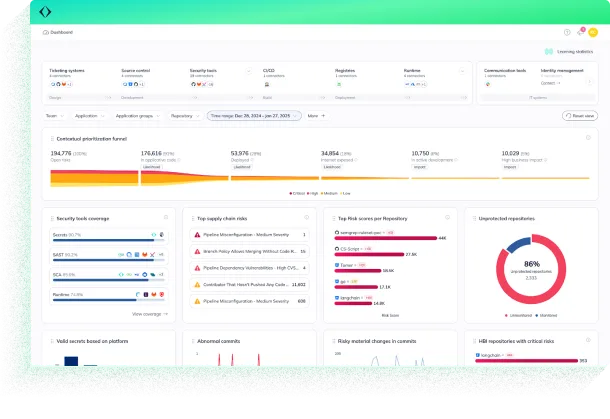Click the Secrets coverage progress bar
Screen dimensions: 610x419
pyautogui.click(x=108, y=240)
